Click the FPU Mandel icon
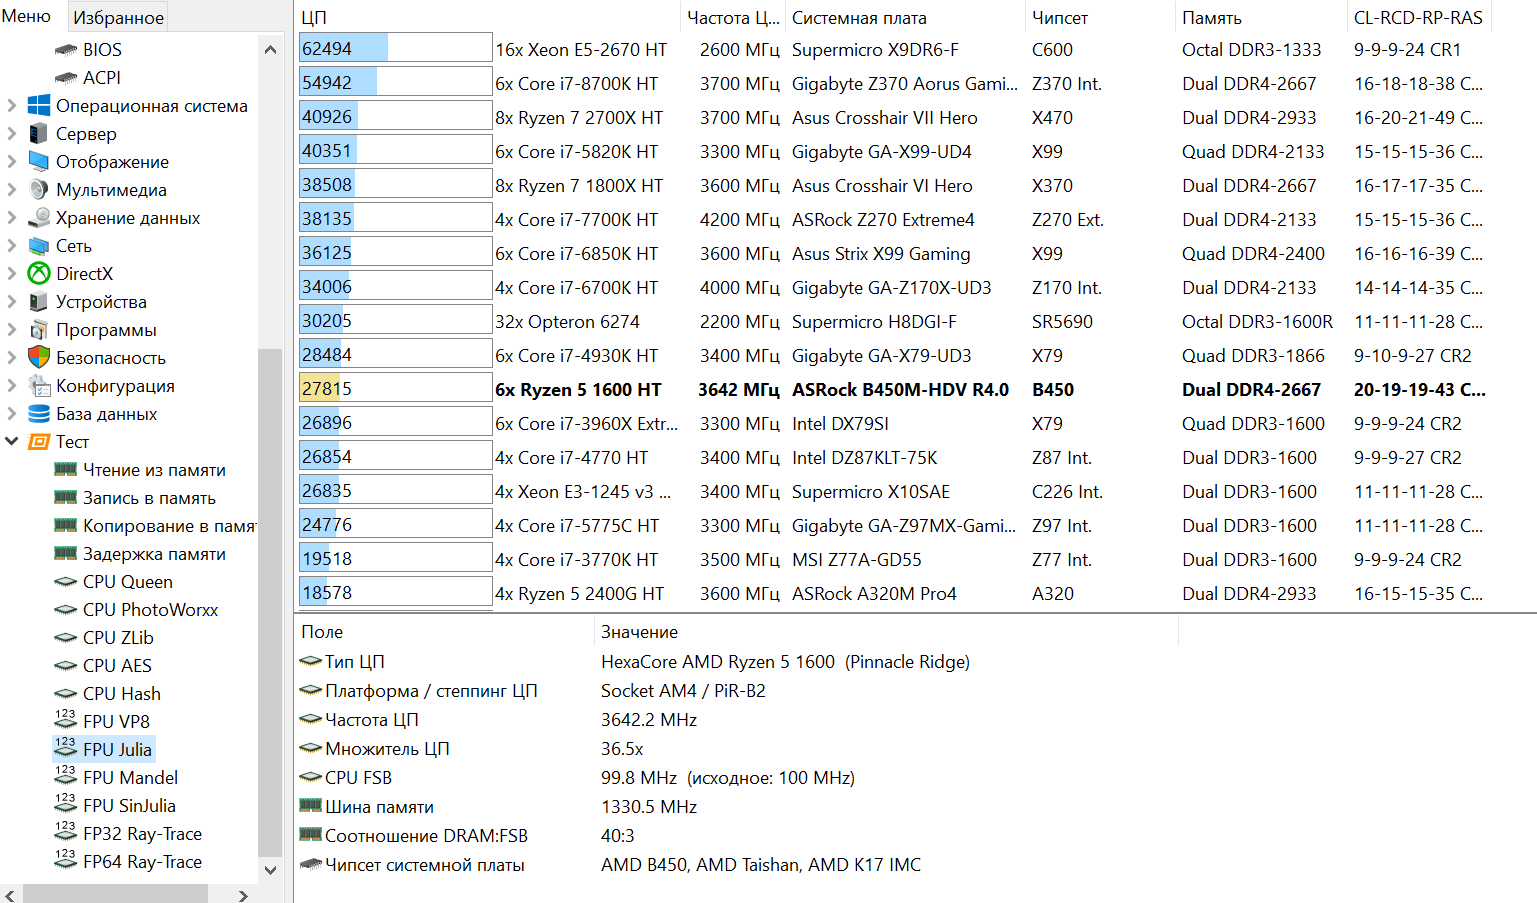The height and width of the screenshot is (903, 1537). tap(66, 776)
